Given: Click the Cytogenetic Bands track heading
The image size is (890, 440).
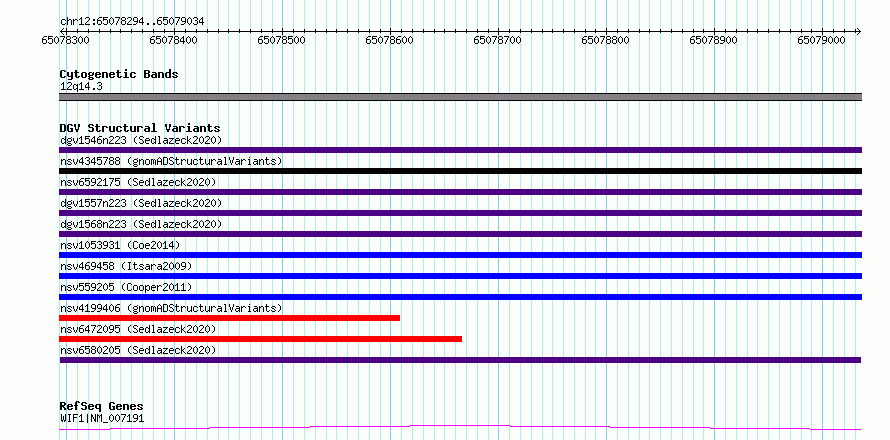Looking at the screenshot, I should (x=119, y=74).
